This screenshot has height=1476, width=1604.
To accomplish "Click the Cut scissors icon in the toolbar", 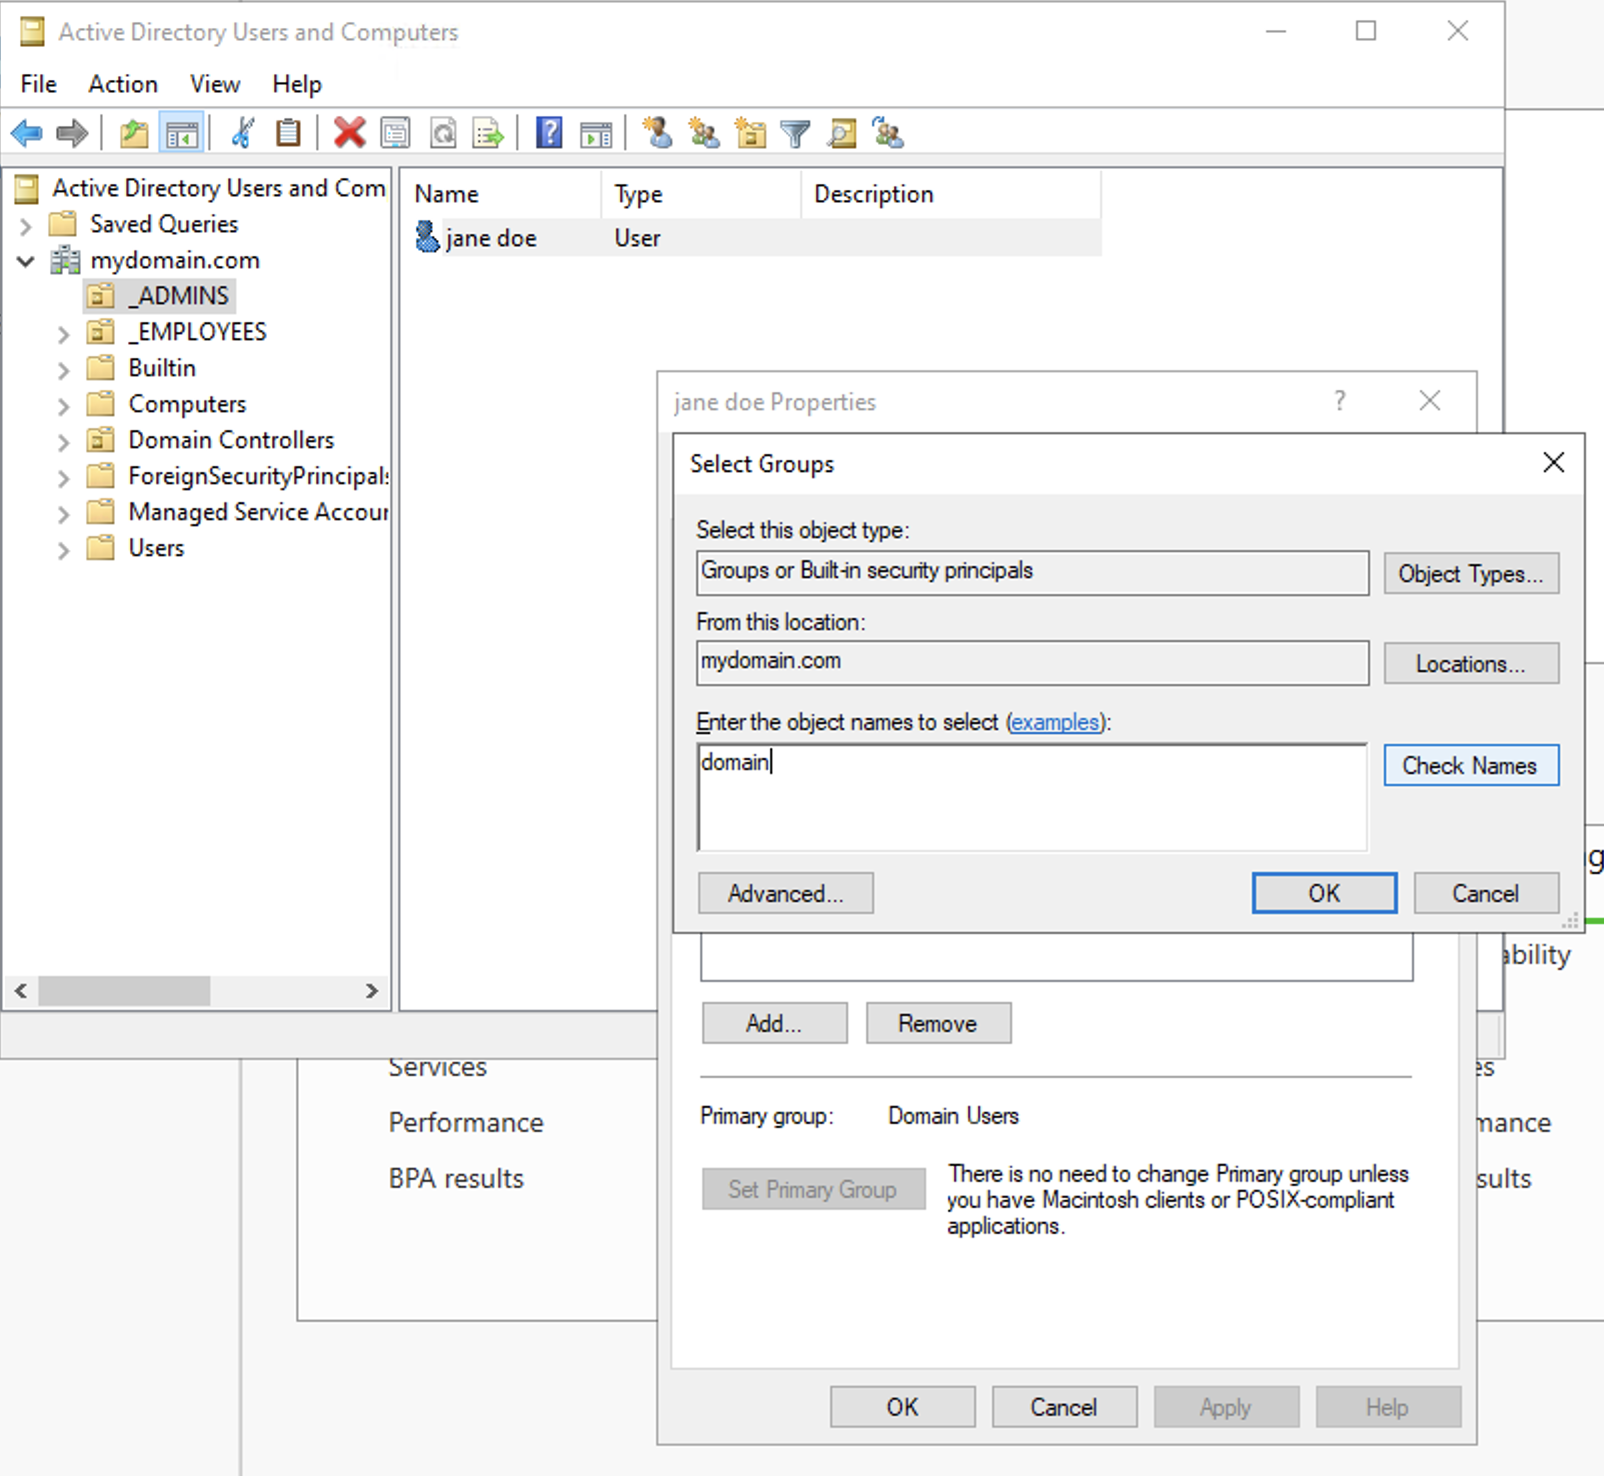I will click(x=242, y=133).
